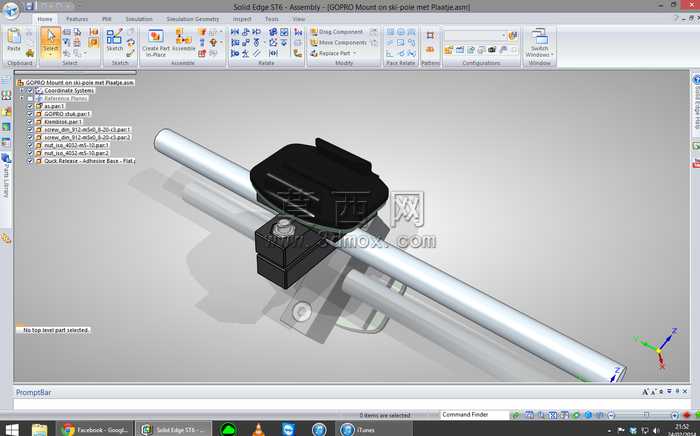Expand the Reference Planes tree node
The width and height of the screenshot is (700, 436).
pyautogui.click(x=22, y=98)
